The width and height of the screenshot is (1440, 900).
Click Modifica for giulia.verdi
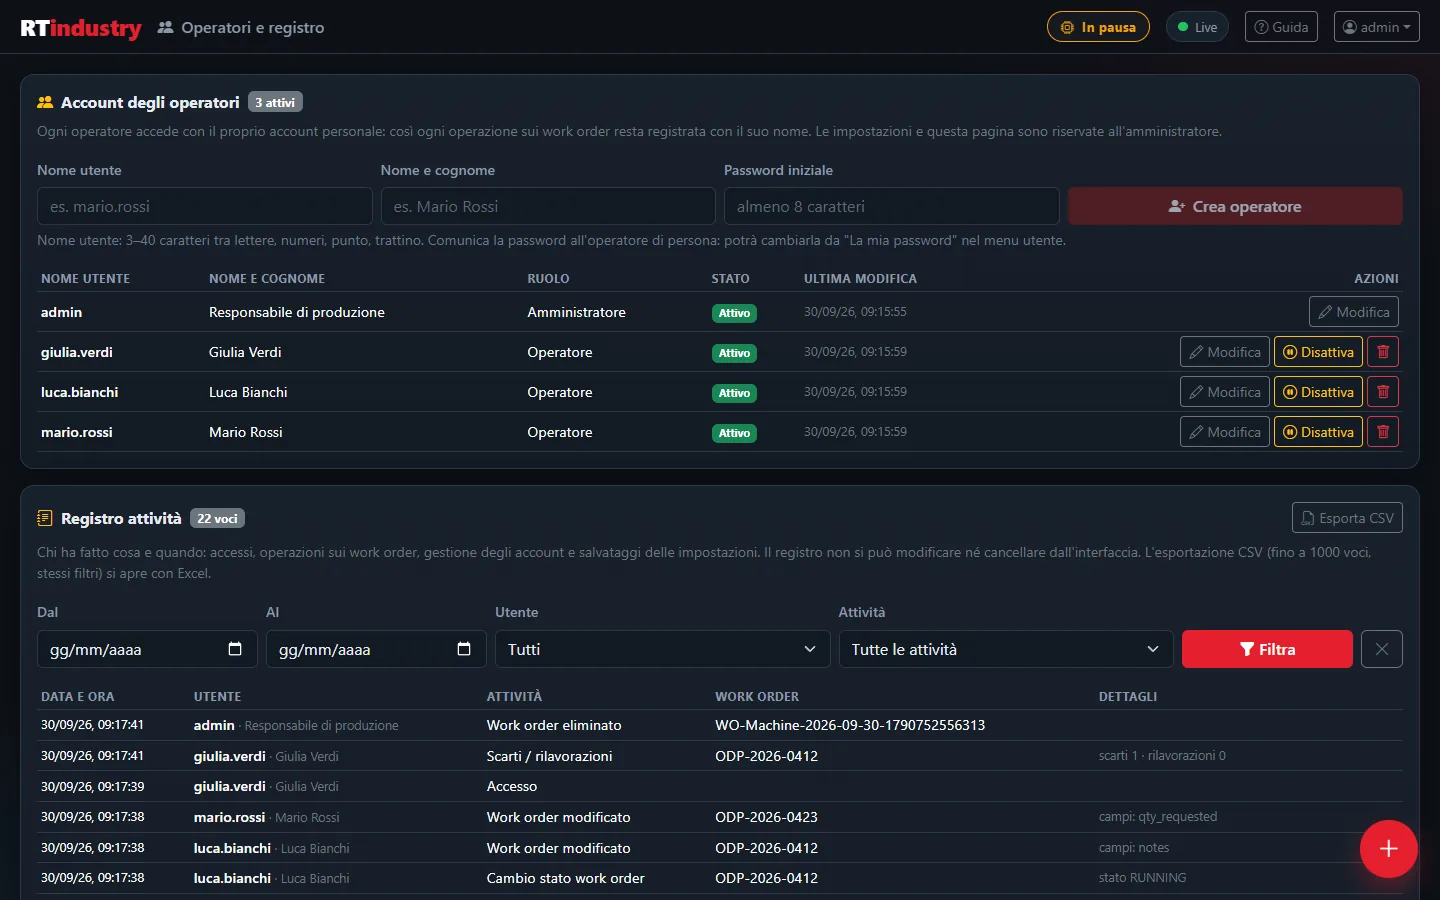point(1224,352)
